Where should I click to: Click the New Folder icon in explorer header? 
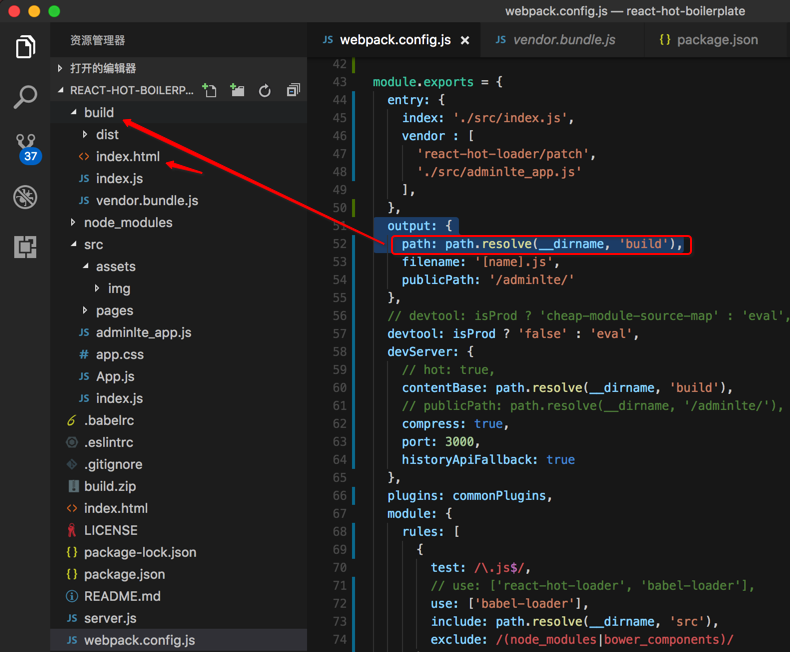coord(237,91)
